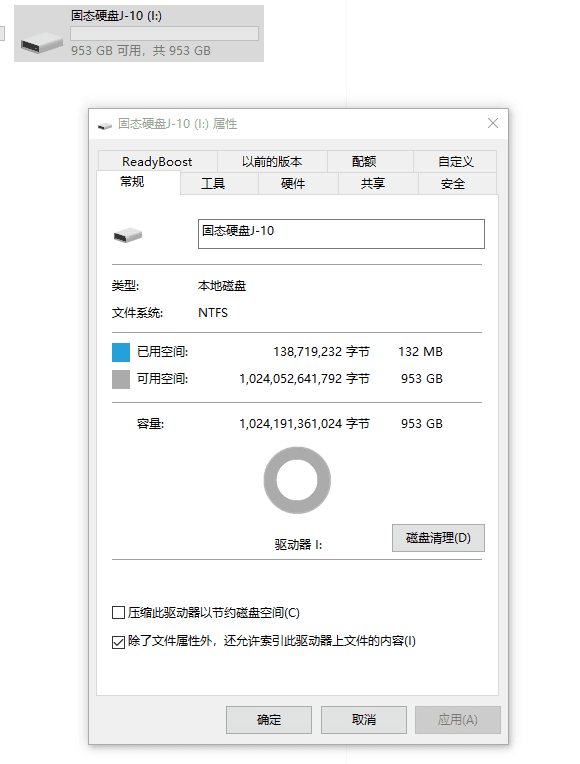Click the 文件系统: label
This screenshot has width=580, height=764.
coord(137,313)
